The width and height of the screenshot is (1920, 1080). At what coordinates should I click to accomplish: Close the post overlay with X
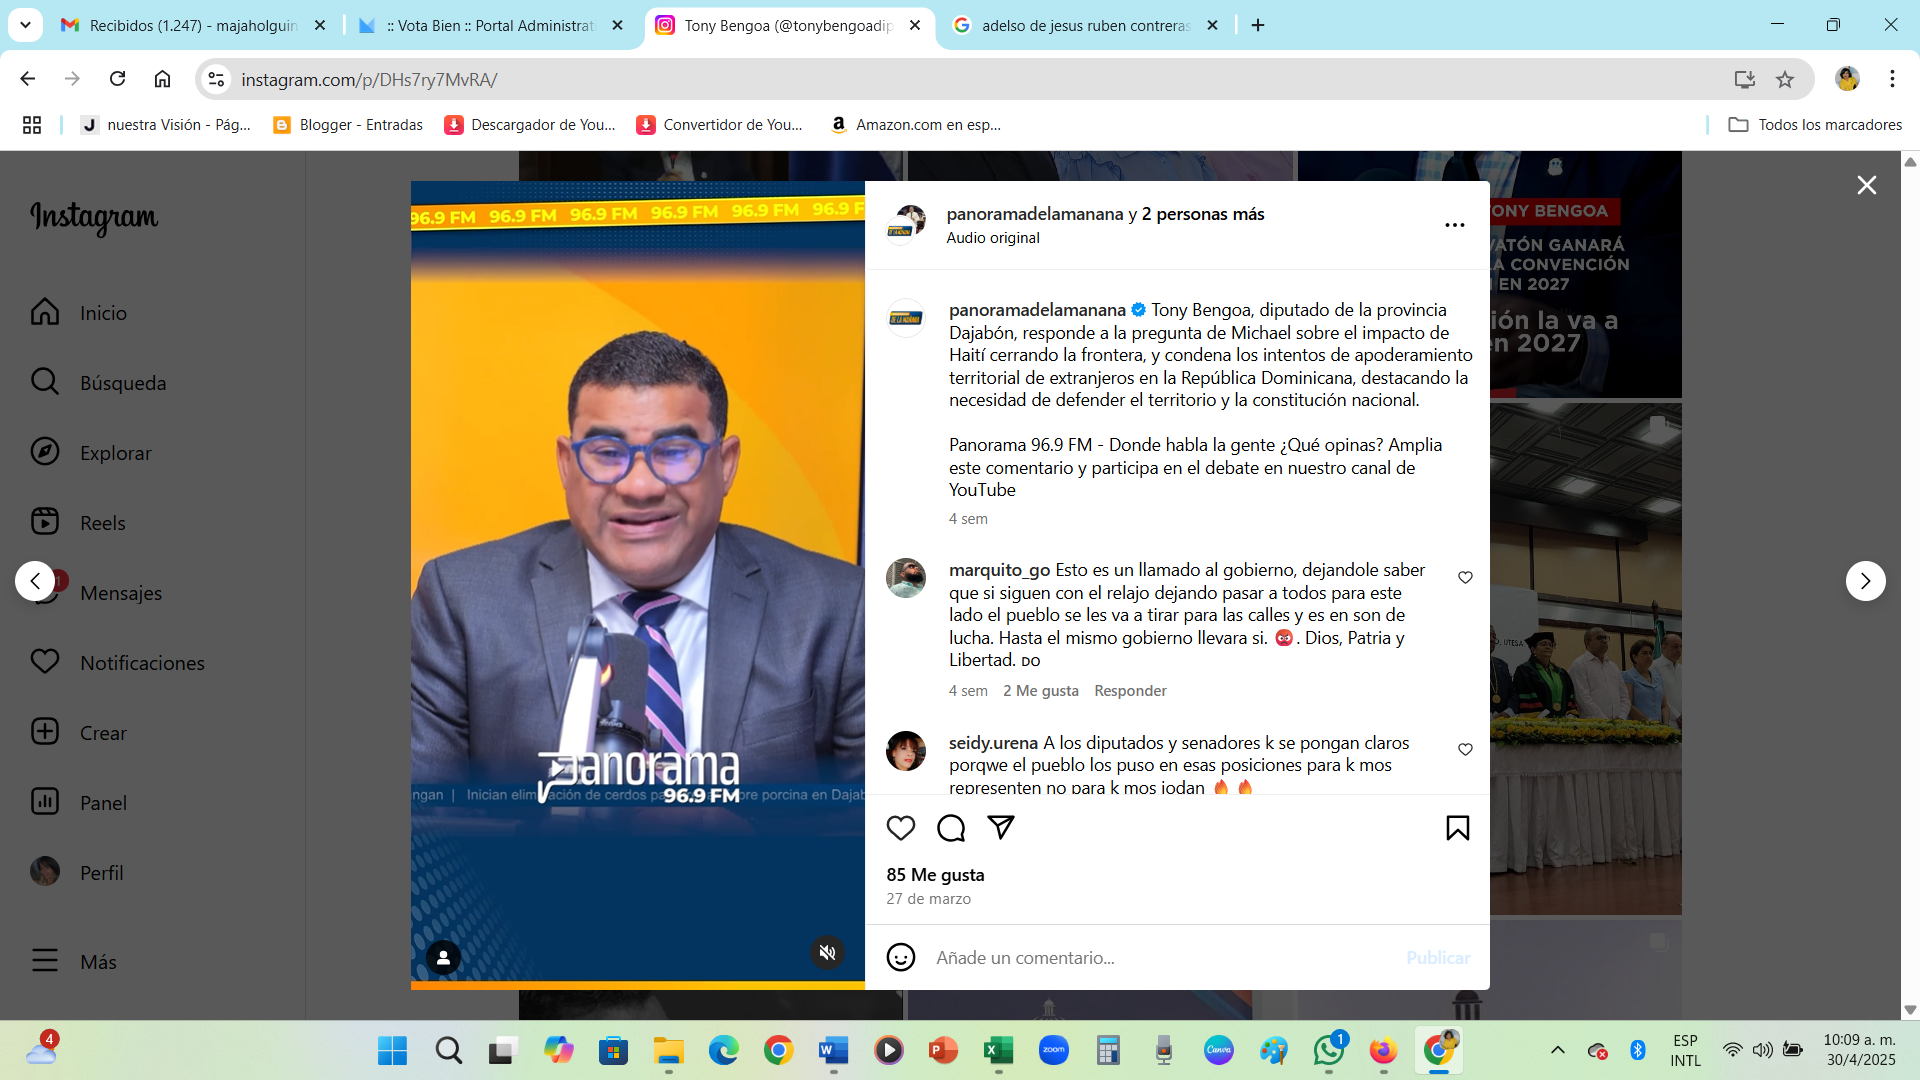[x=1866, y=185]
